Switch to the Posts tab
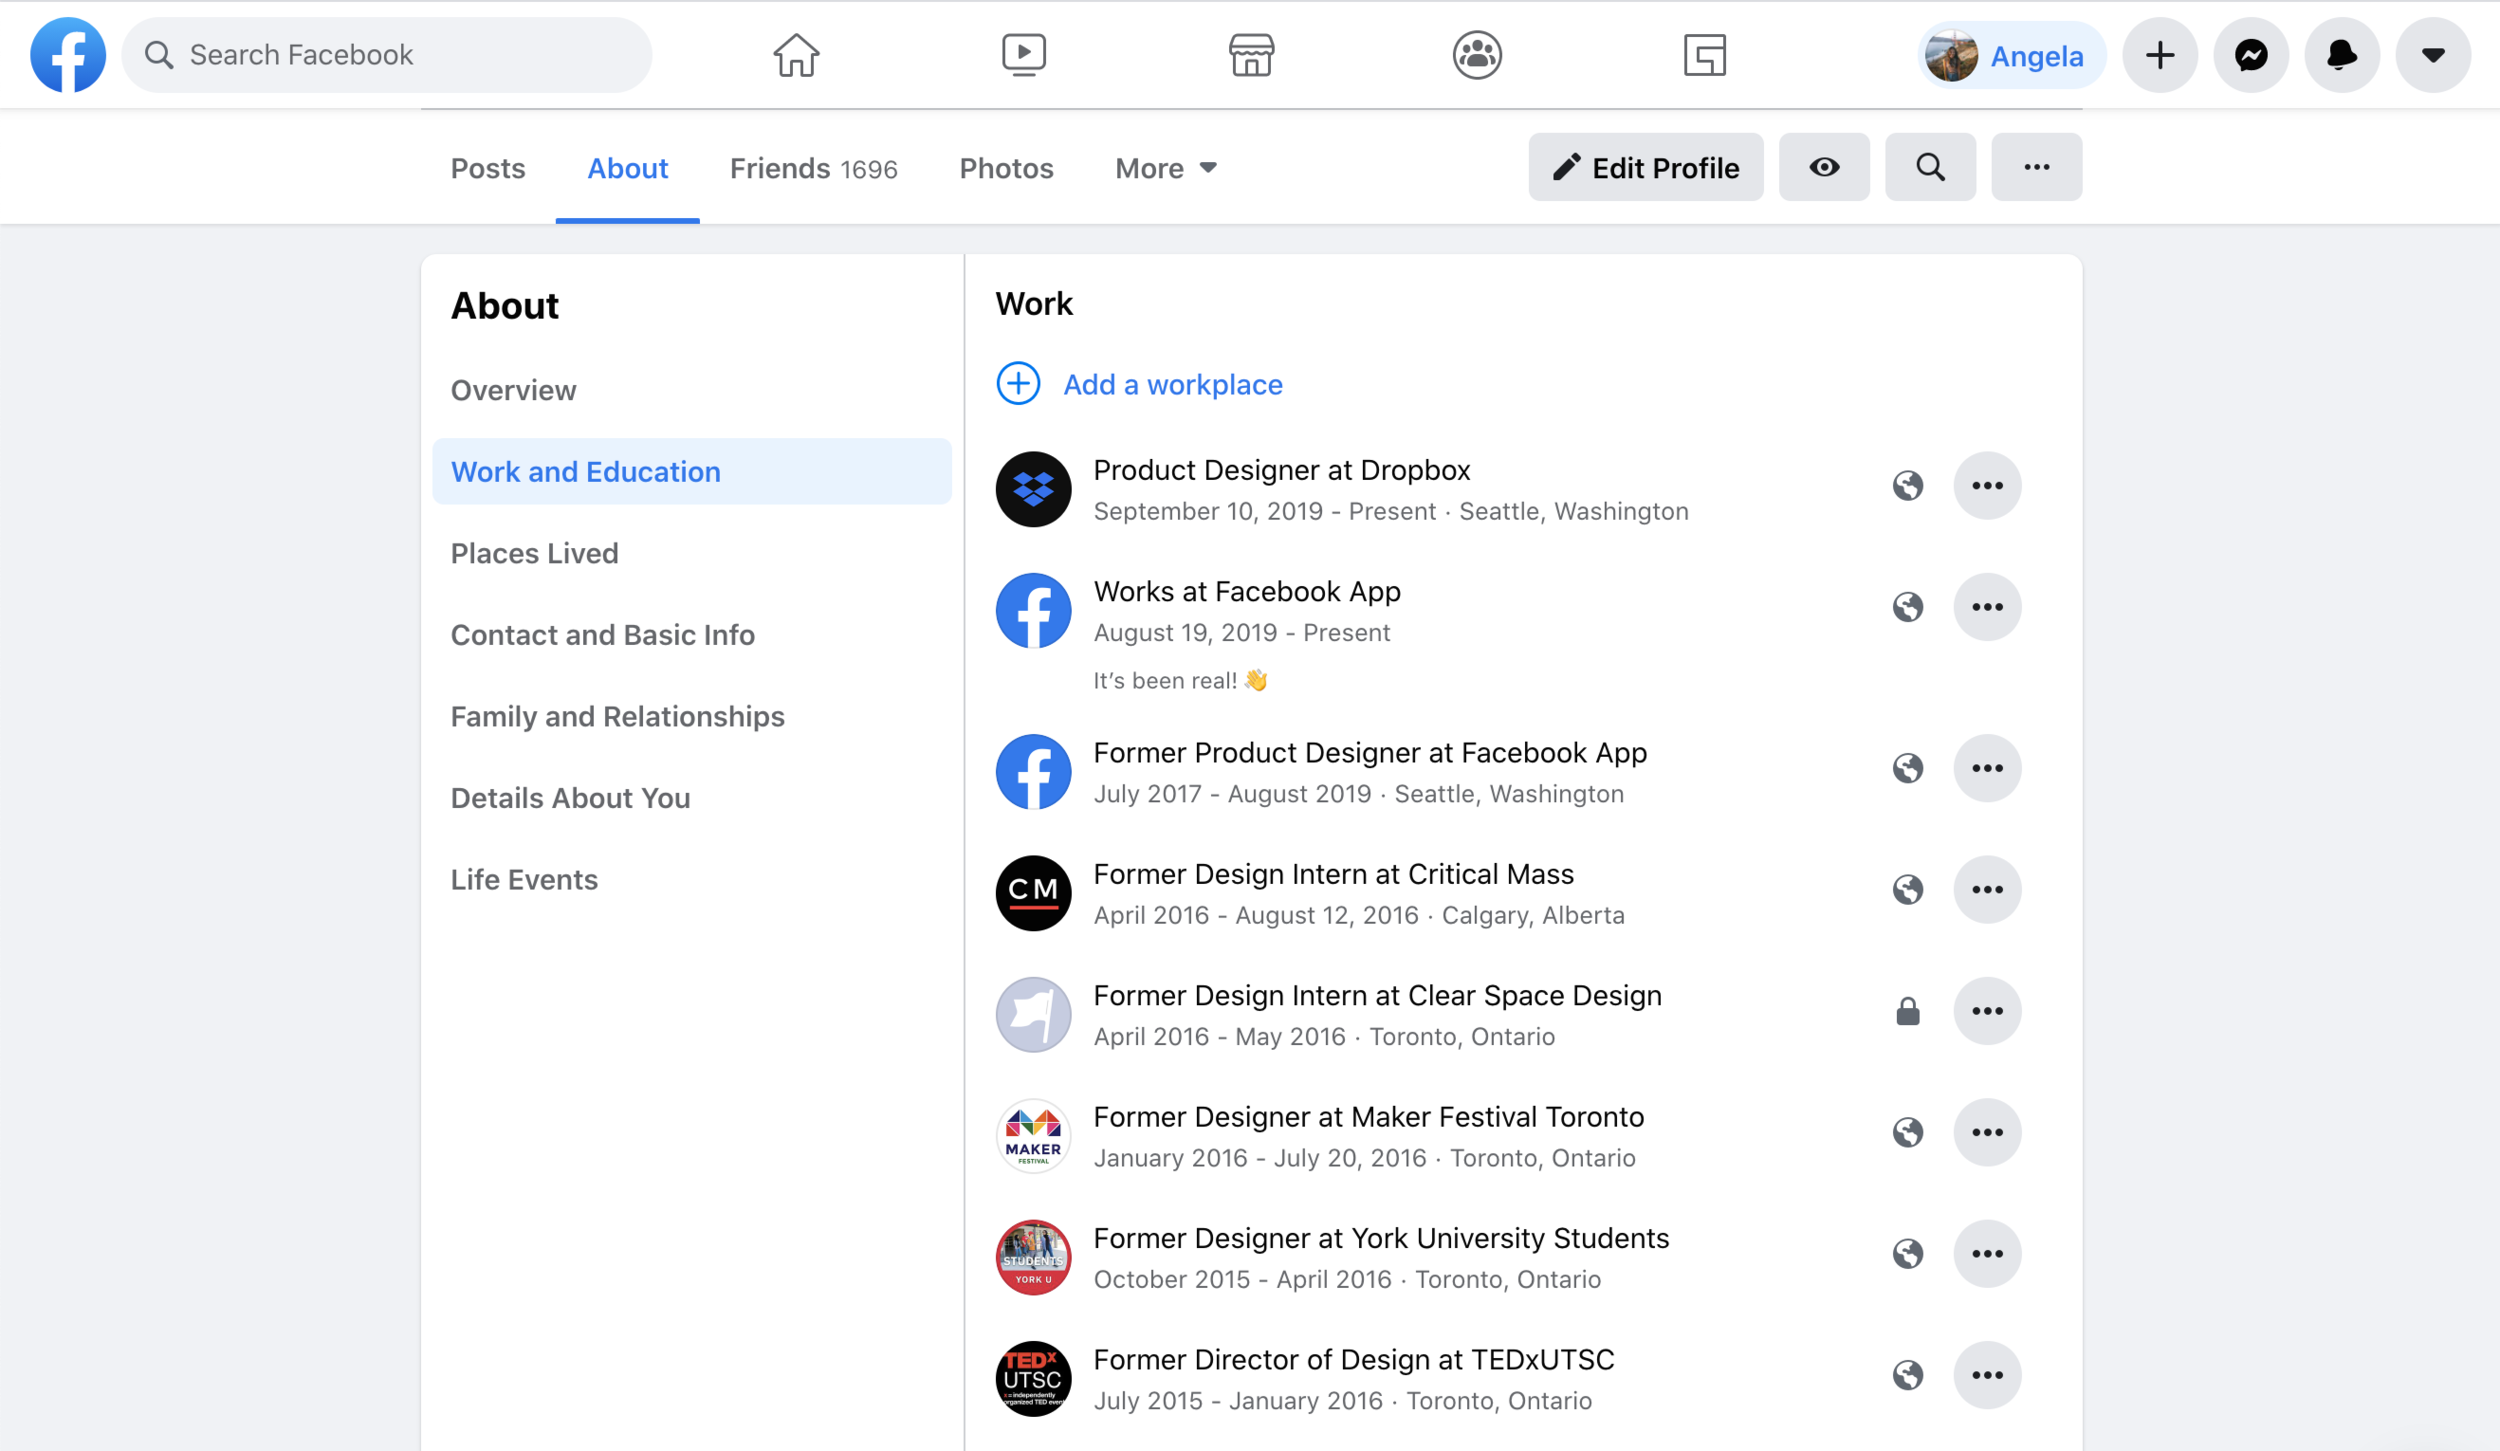The image size is (2500, 1451). (488, 168)
